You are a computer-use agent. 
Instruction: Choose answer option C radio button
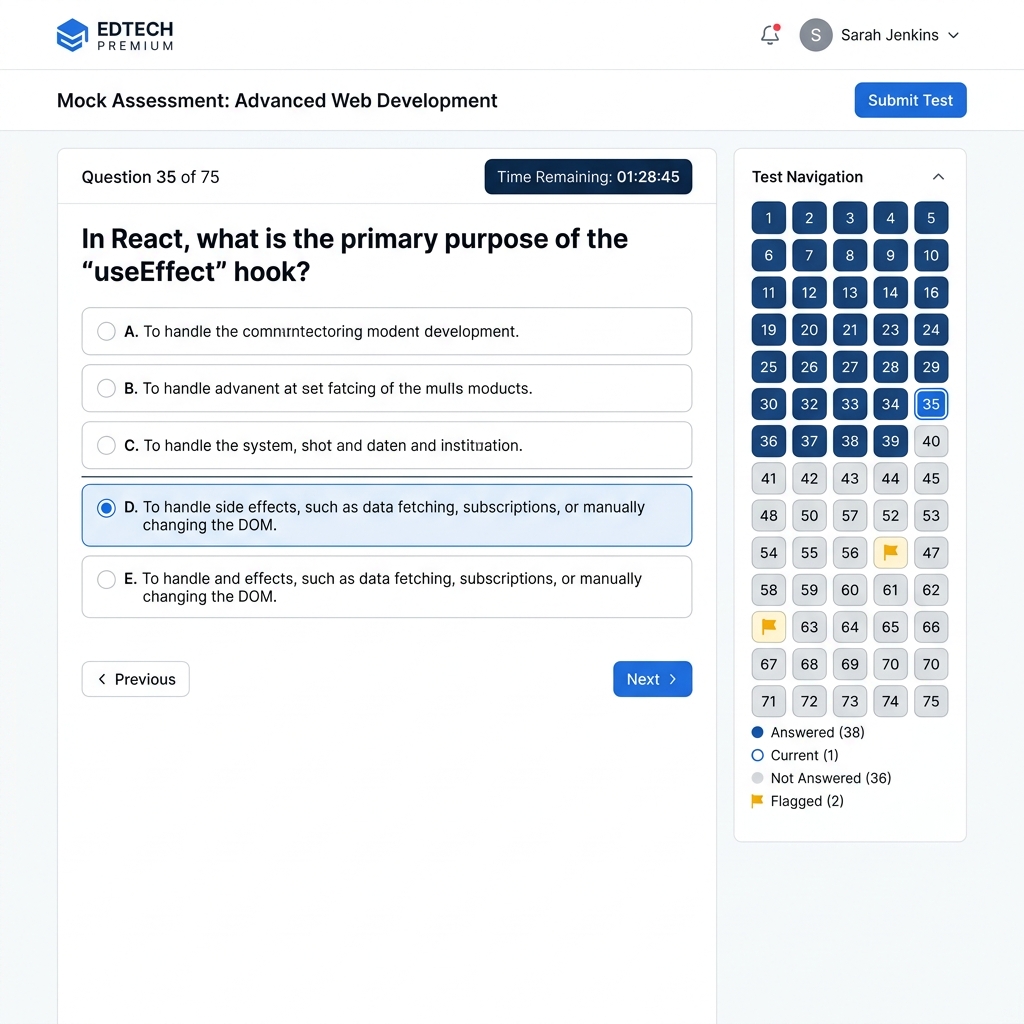[x=106, y=445]
